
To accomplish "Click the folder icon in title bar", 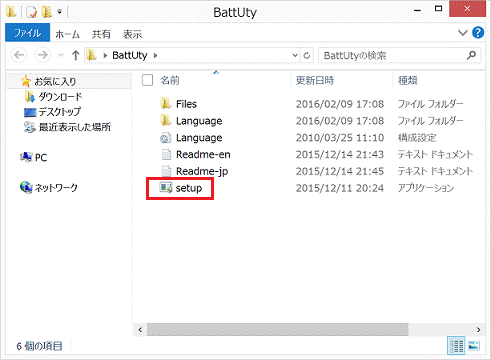I will (11, 12).
